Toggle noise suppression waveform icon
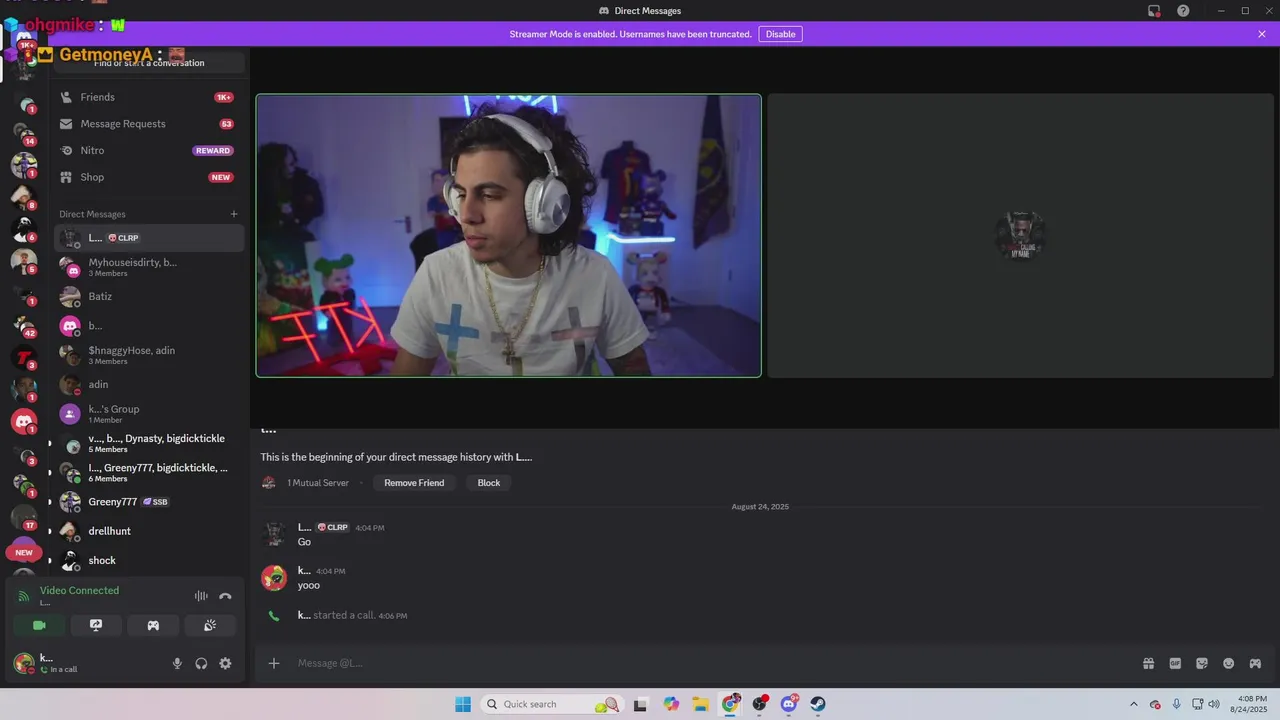The width and height of the screenshot is (1280, 720). point(201,596)
